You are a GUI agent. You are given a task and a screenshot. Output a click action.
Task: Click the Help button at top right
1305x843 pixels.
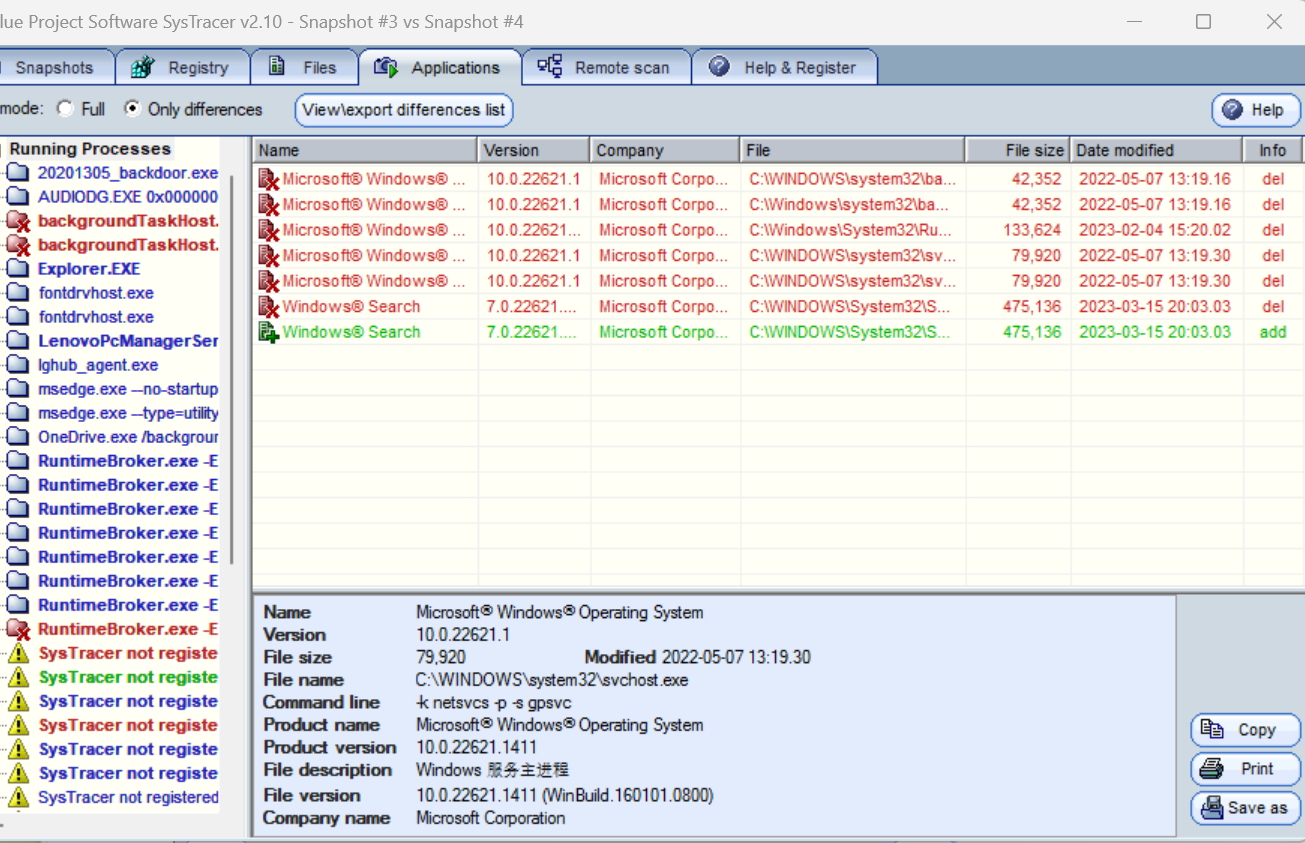(x=1256, y=110)
